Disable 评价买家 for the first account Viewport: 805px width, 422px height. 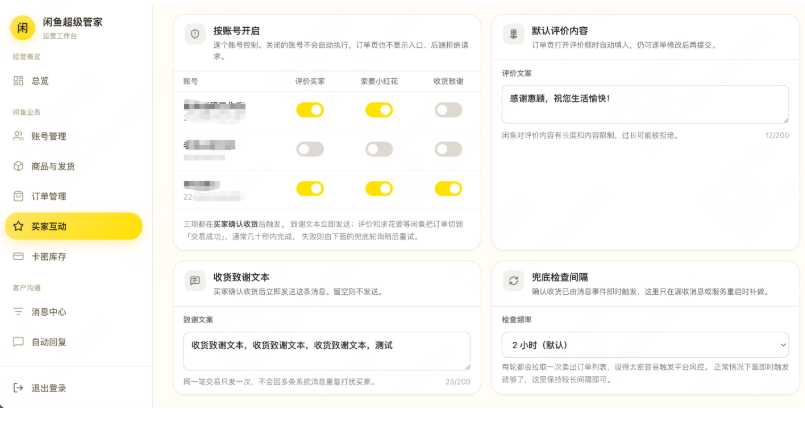[310, 110]
